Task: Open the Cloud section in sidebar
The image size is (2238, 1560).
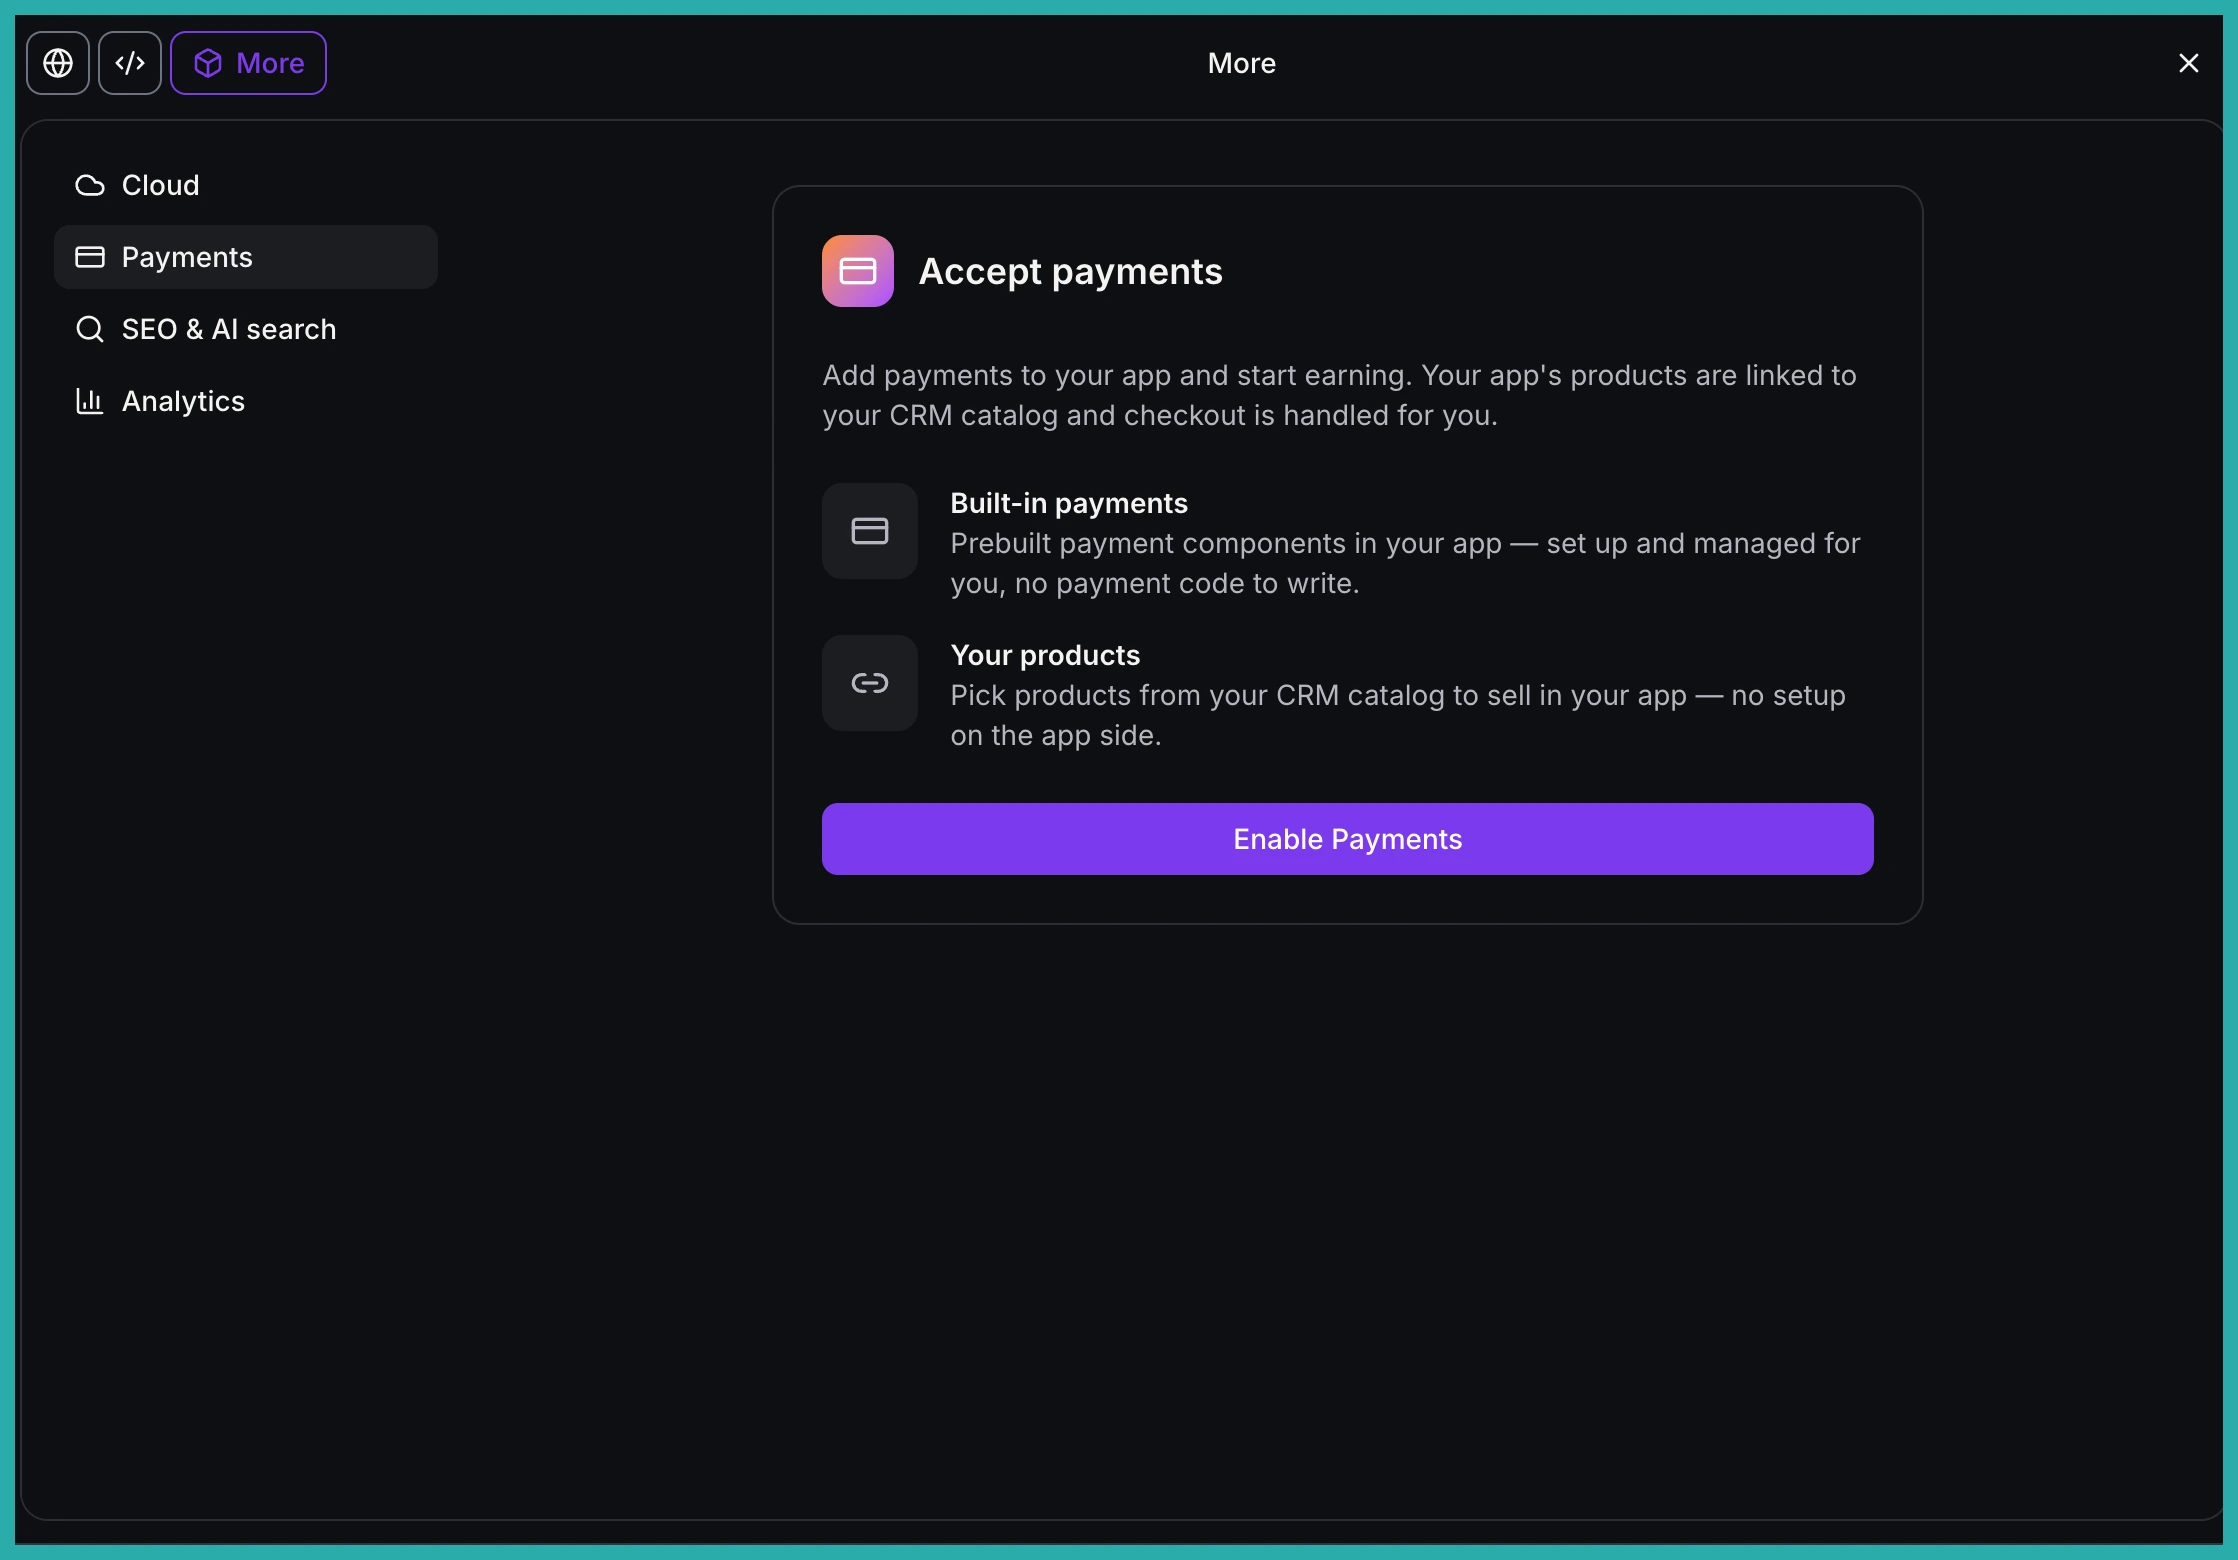Action: click(x=246, y=185)
